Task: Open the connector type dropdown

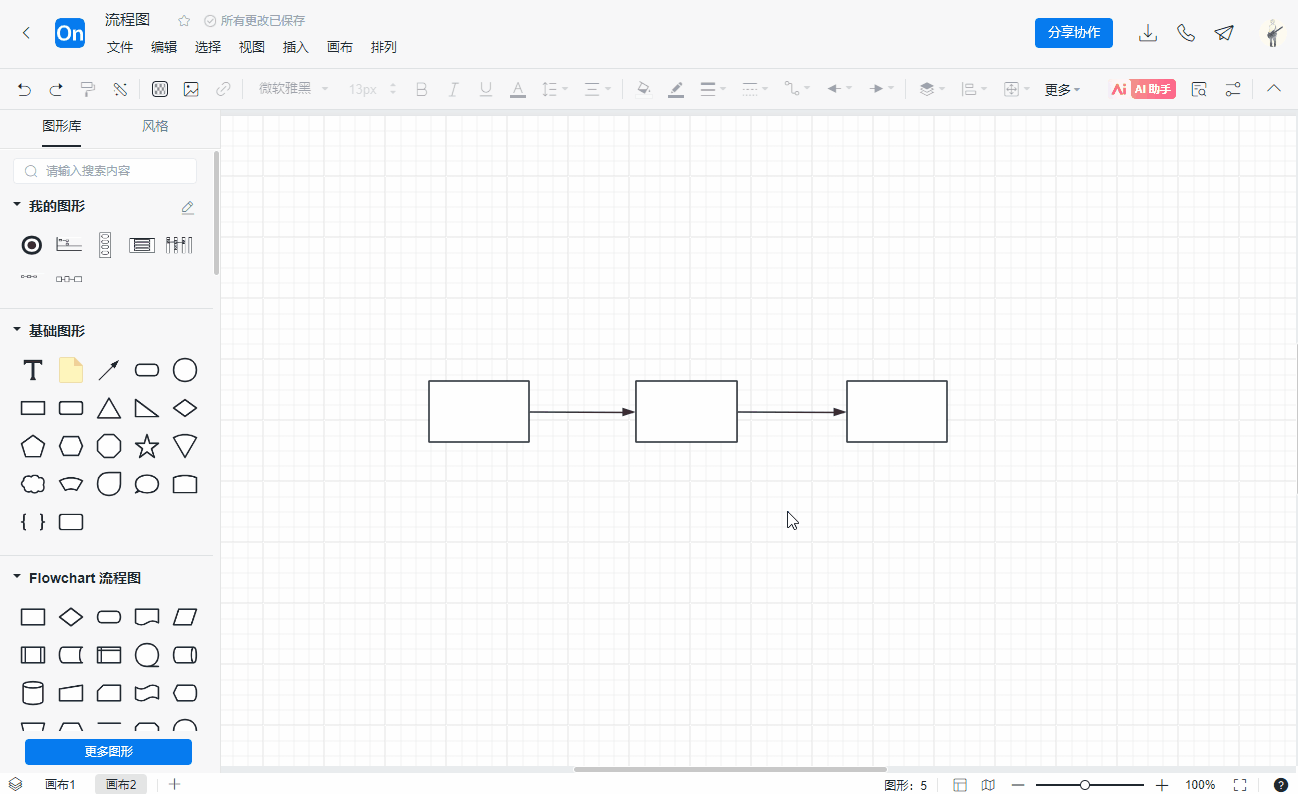Action: coord(797,89)
